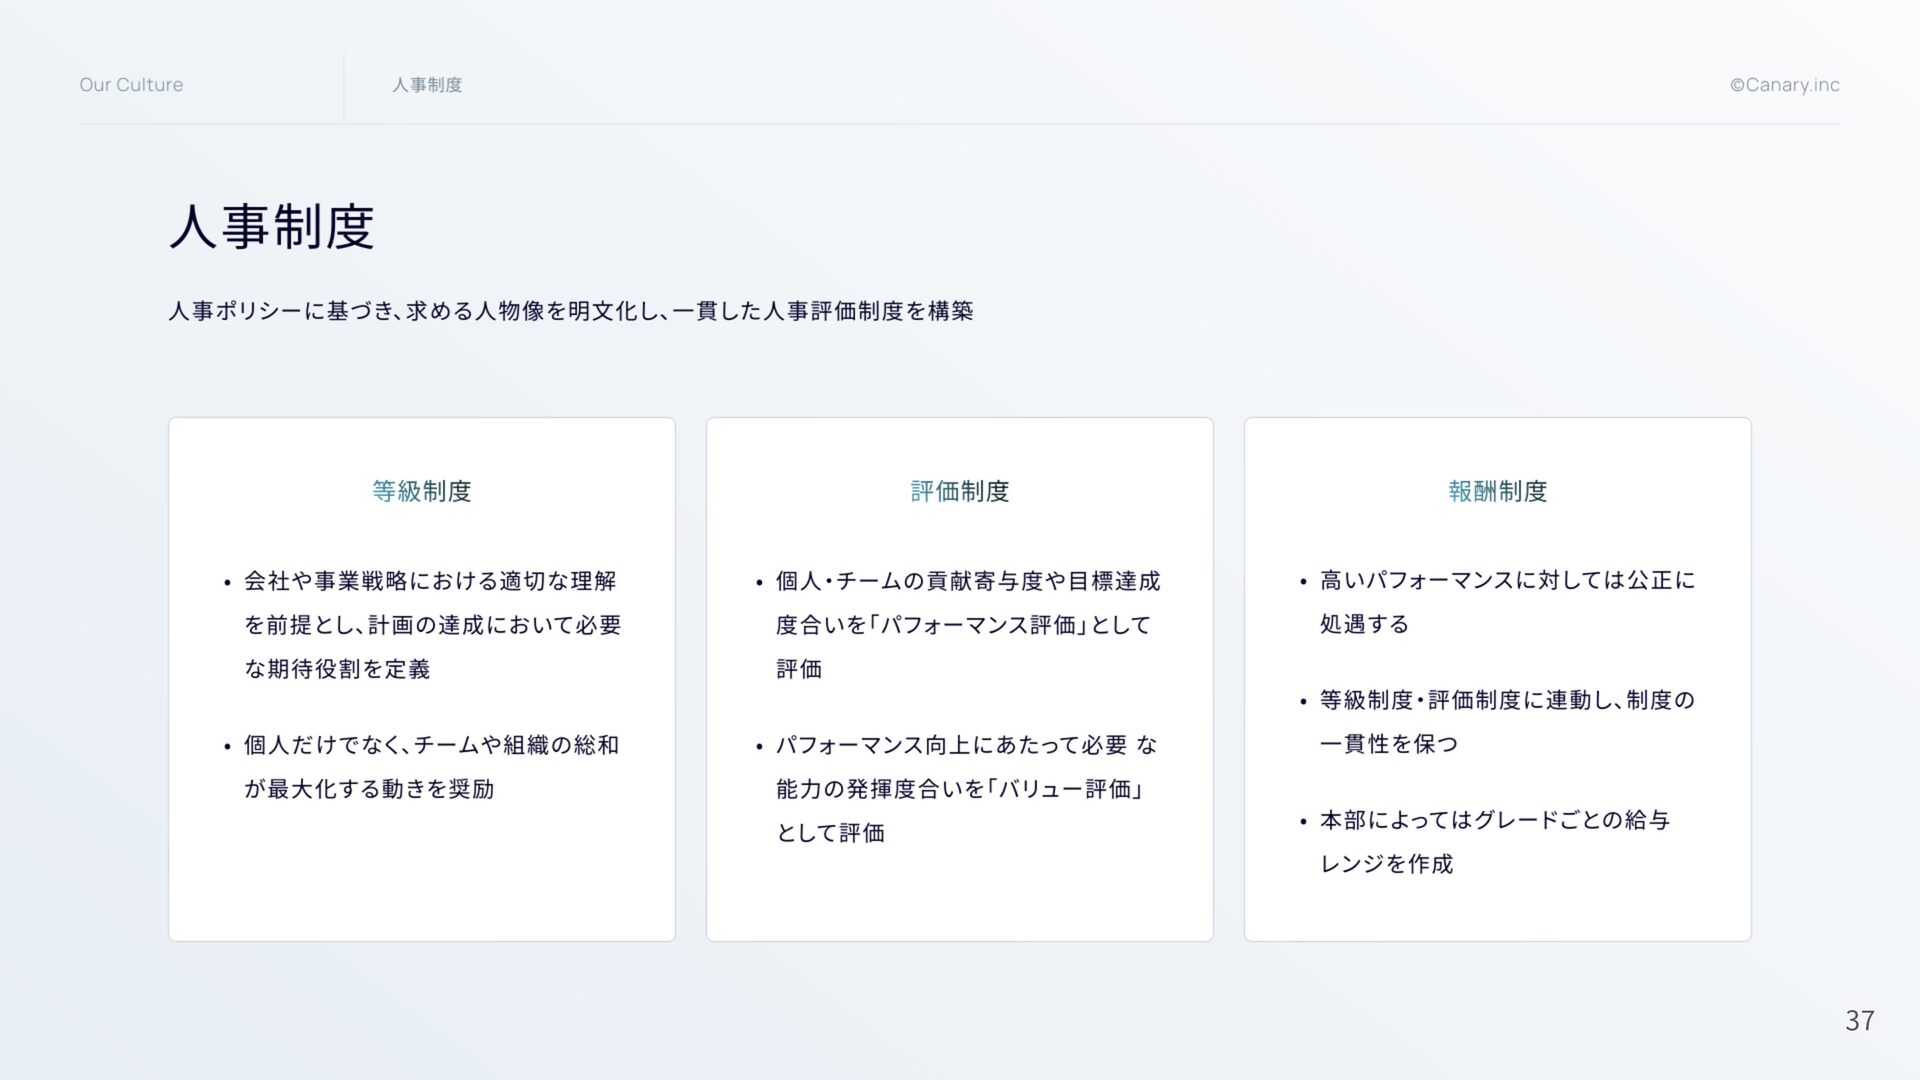Click the bullet starting 等級制度・評価制度に連動
Screen dimensions: 1920x1080
pos(1507,700)
